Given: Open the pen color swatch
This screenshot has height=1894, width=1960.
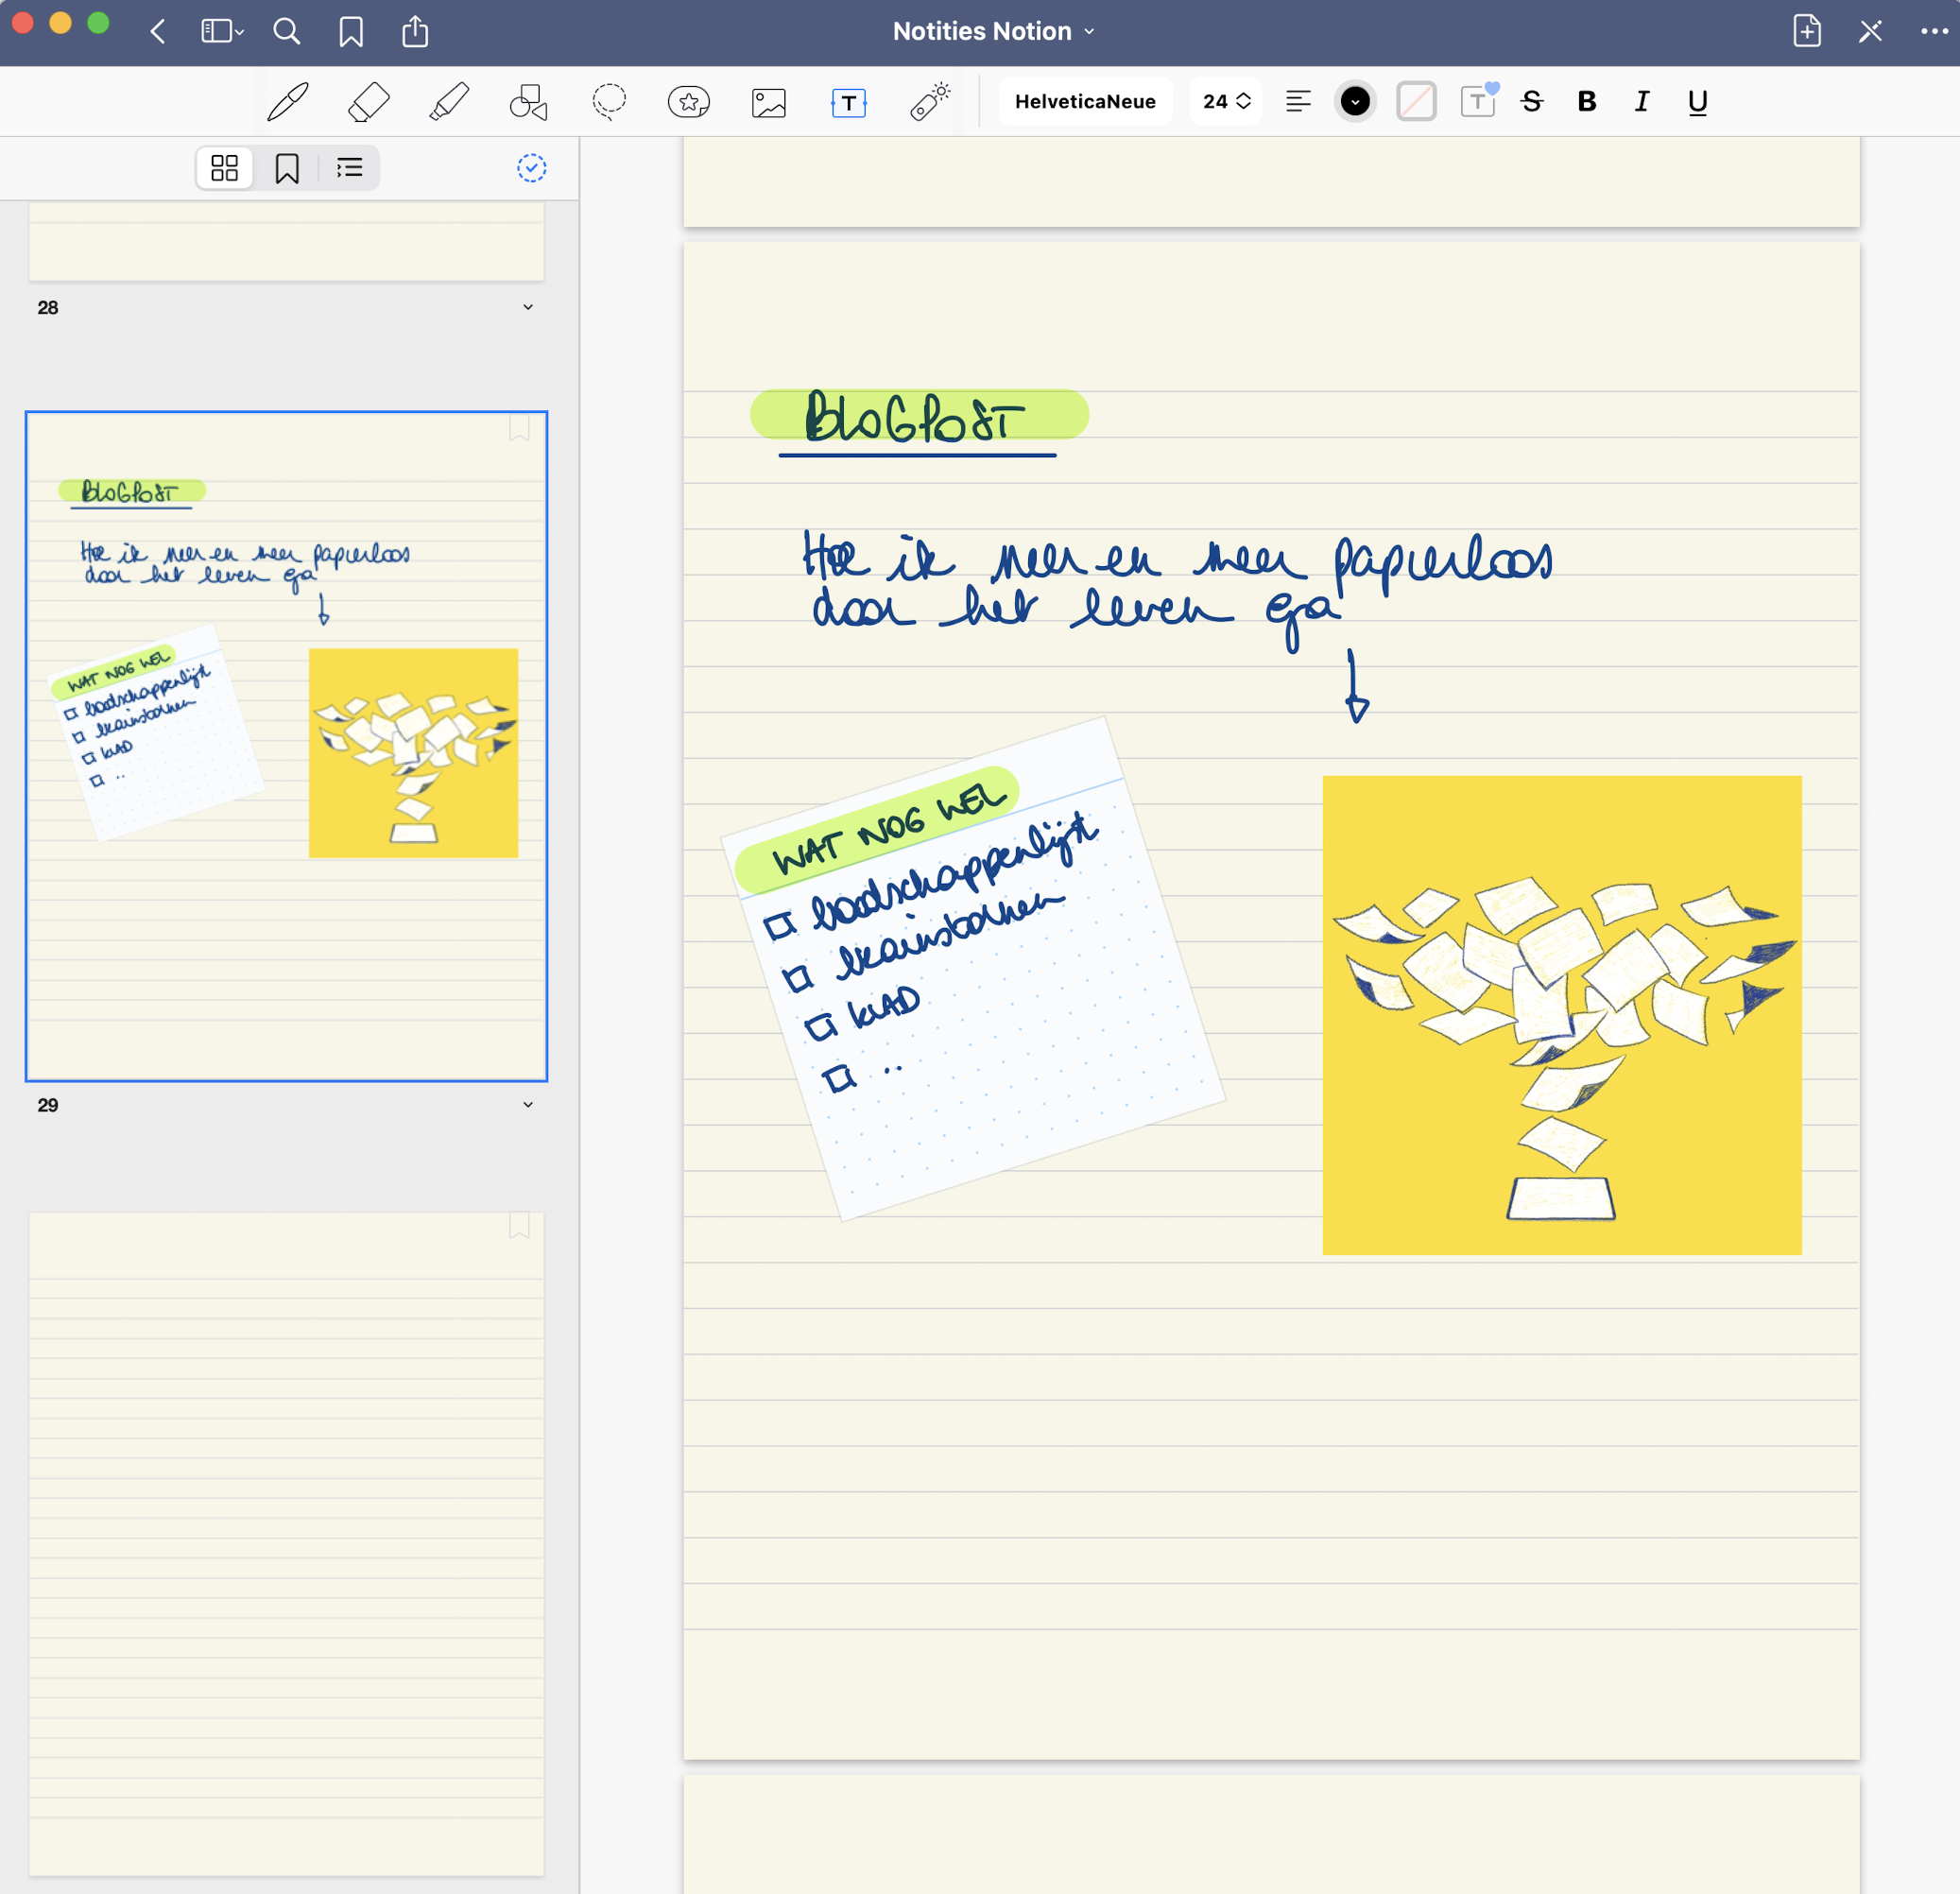Looking at the screenshot, I should point(1355,100).
